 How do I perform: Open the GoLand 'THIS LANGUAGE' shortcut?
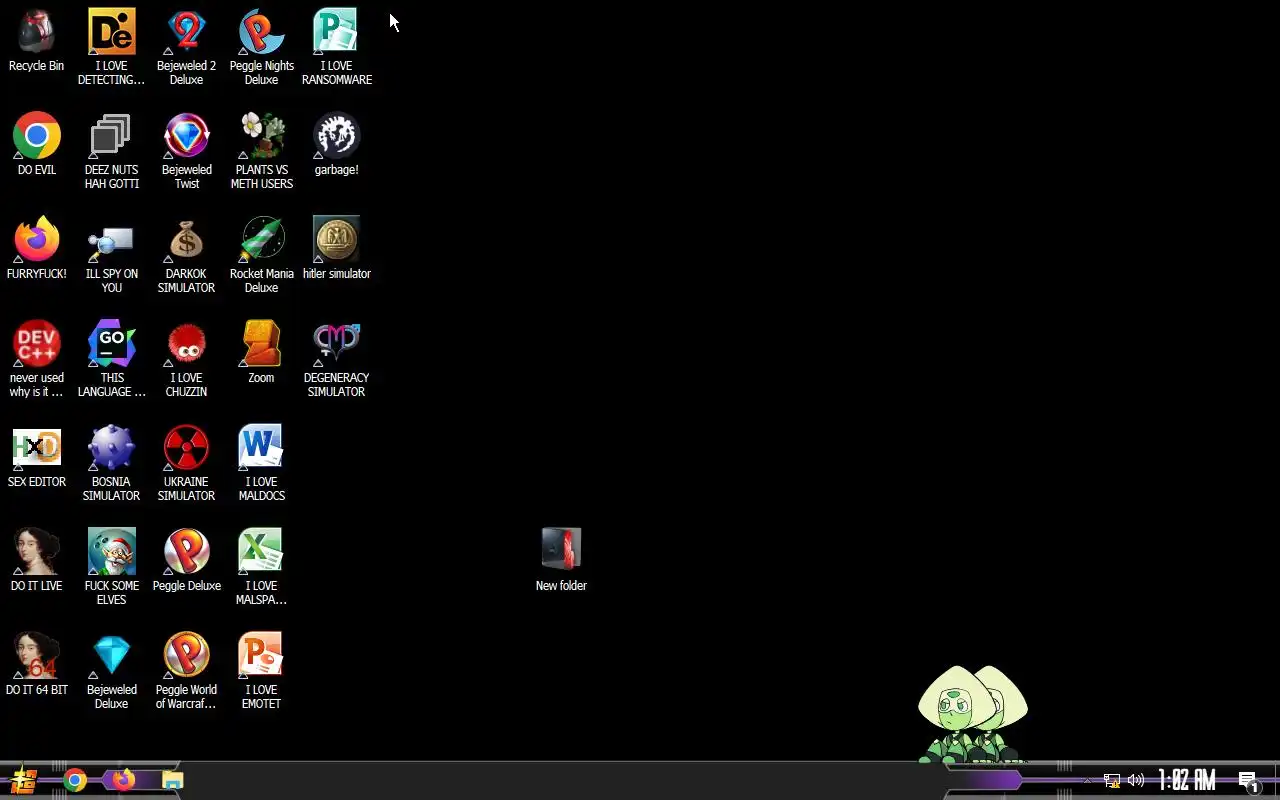(111, 343)
